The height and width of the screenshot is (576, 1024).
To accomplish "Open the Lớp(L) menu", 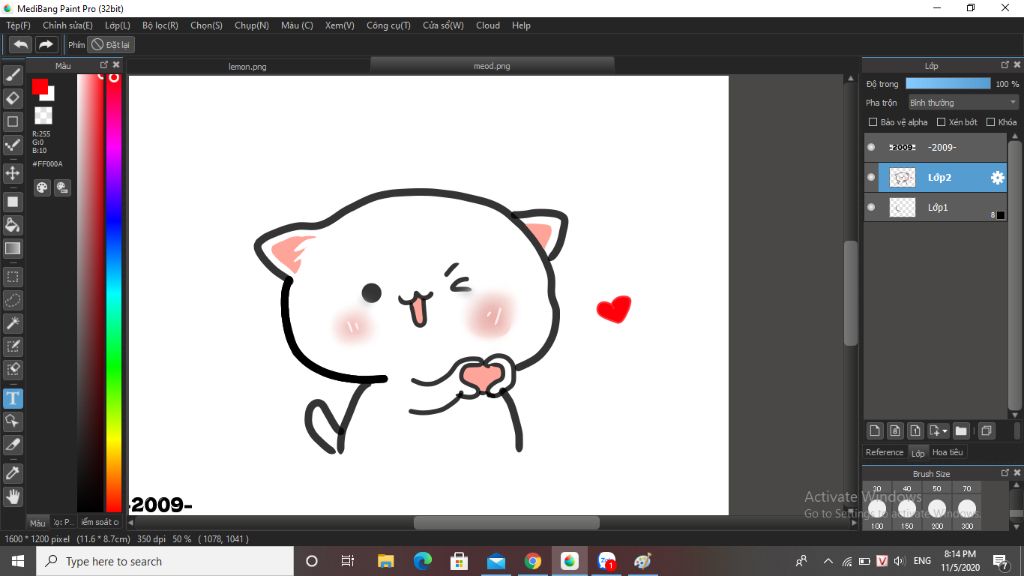I will (118, 25).
